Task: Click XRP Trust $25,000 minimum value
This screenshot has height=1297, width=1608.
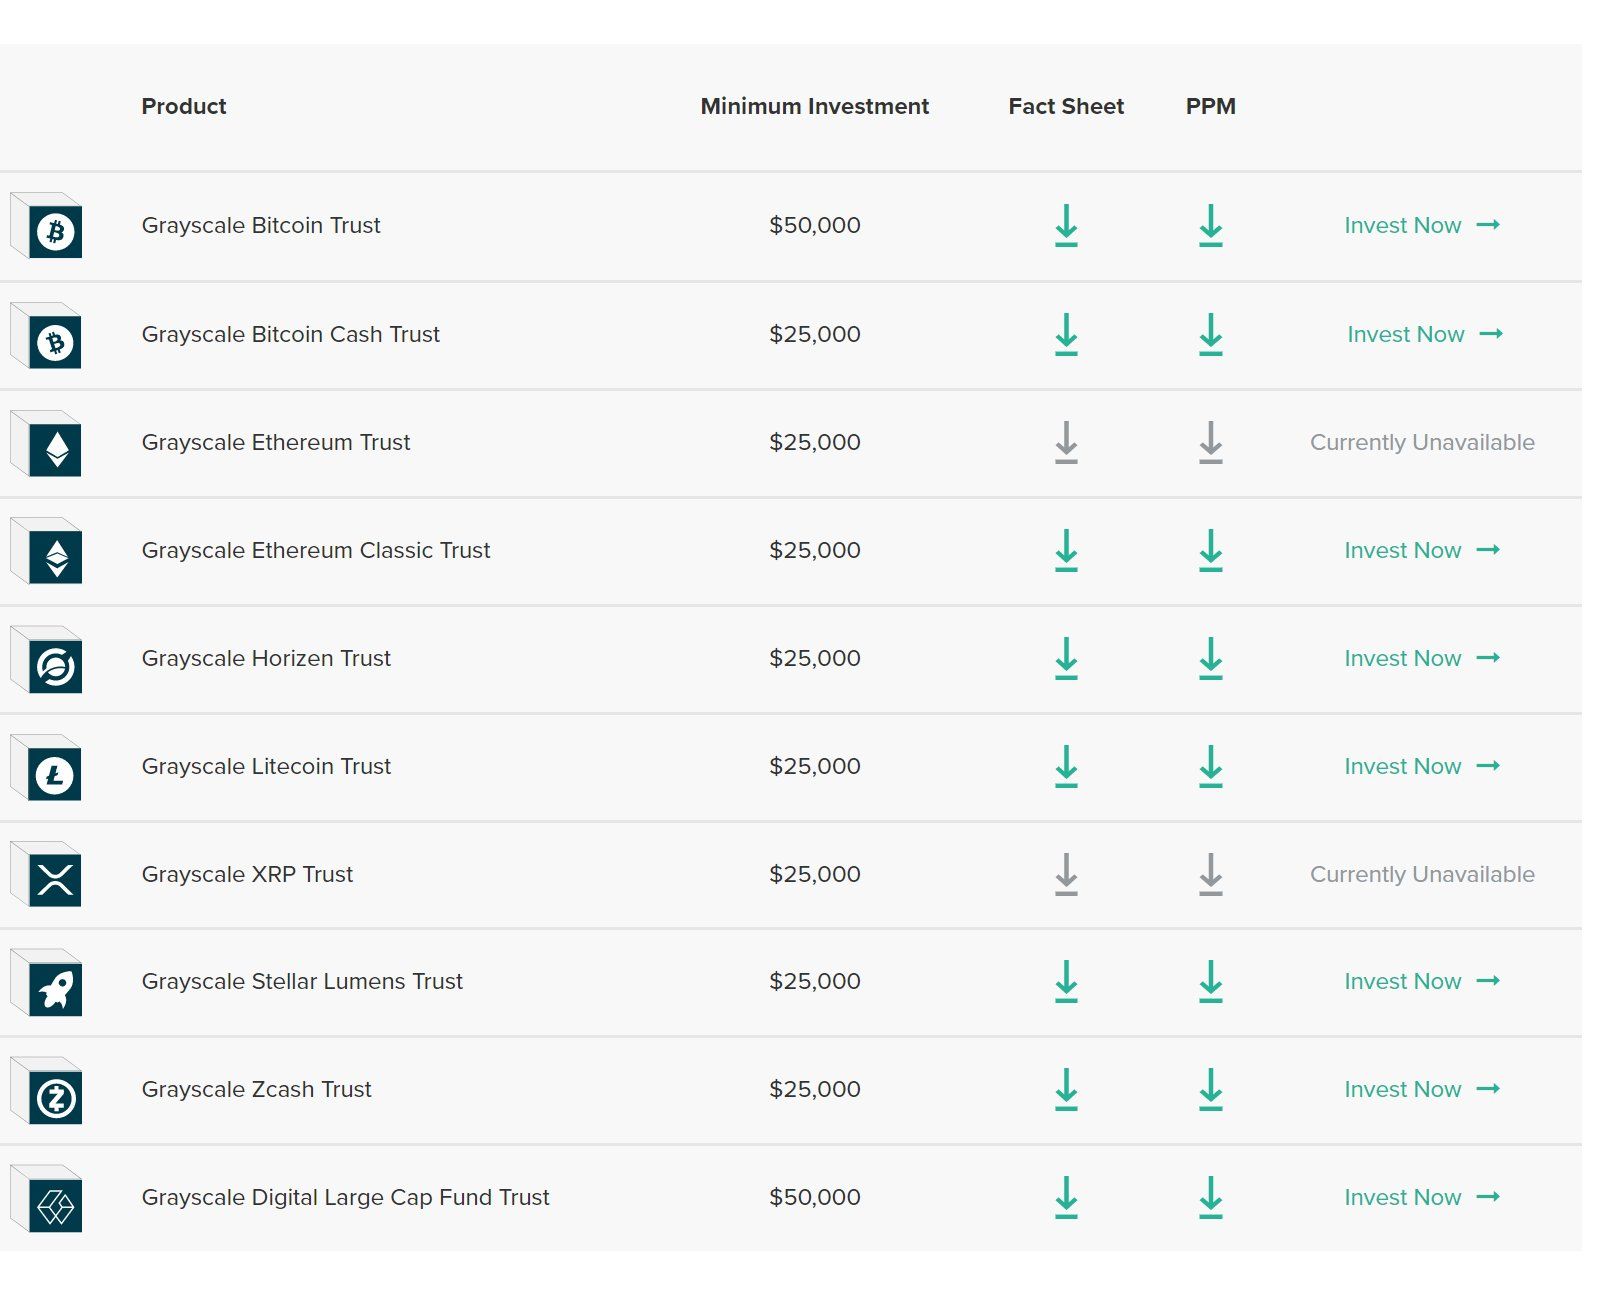Action: [x=814, y=875]
